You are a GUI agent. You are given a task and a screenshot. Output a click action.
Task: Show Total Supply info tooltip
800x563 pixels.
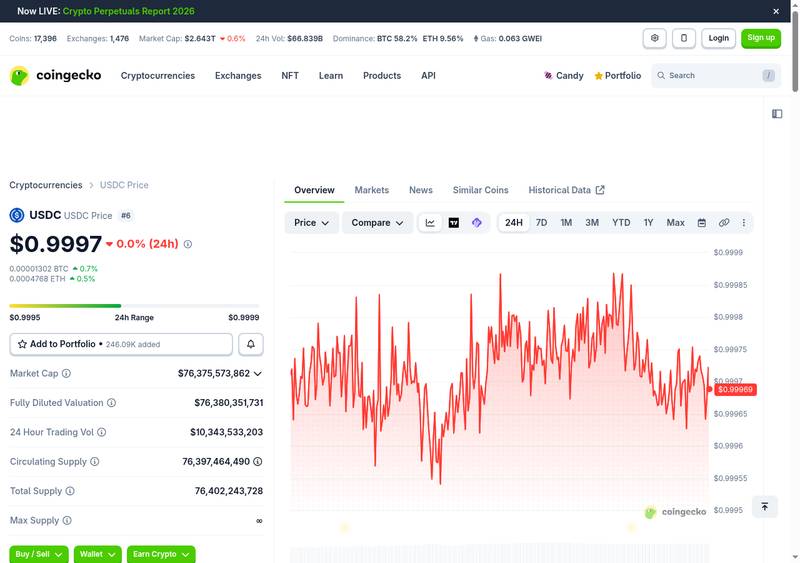[x=70, y=491]
